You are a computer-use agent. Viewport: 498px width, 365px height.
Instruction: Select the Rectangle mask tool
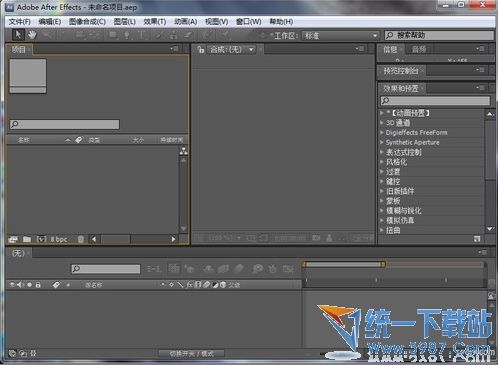click(x=113, y=35)
